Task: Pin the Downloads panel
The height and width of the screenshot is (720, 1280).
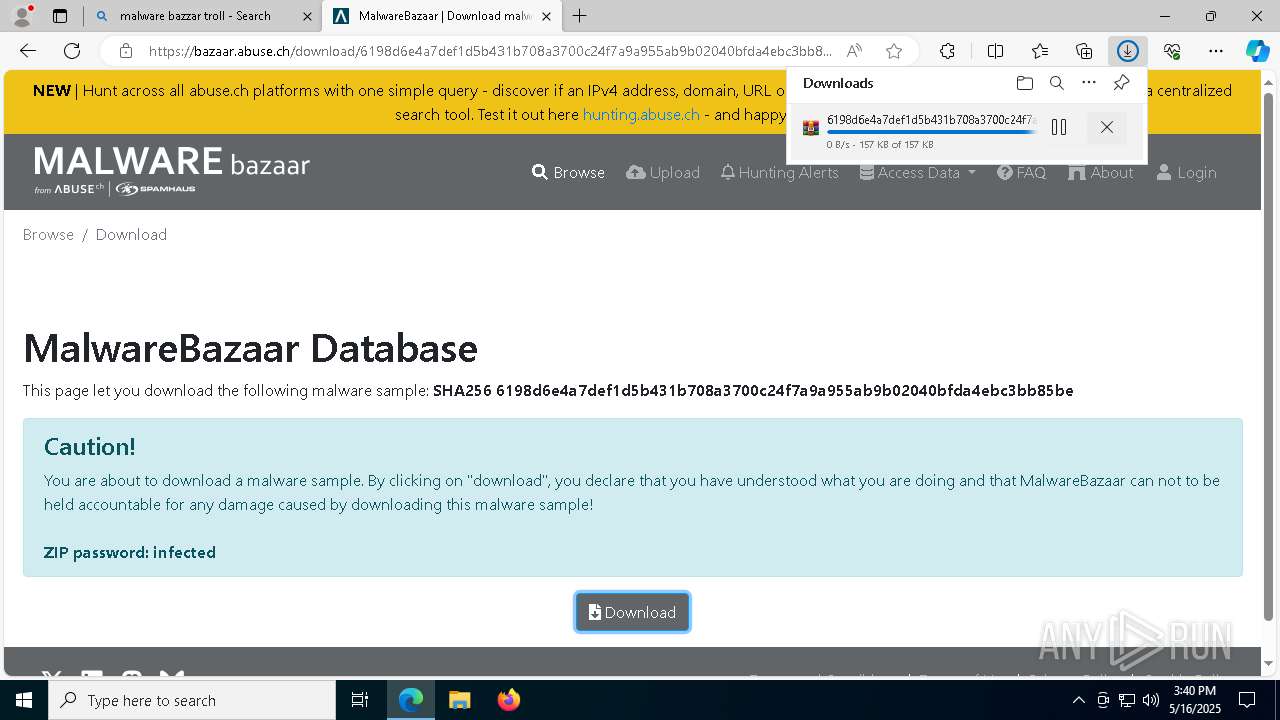Action: coord(1122,83)
